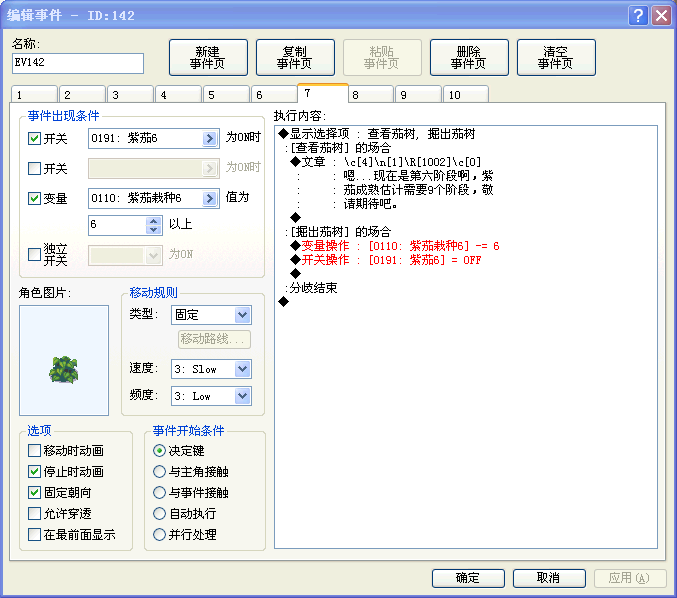Decrease the variable value with down arrow
This screenshot has height=598, width=677.
[154, 230]
